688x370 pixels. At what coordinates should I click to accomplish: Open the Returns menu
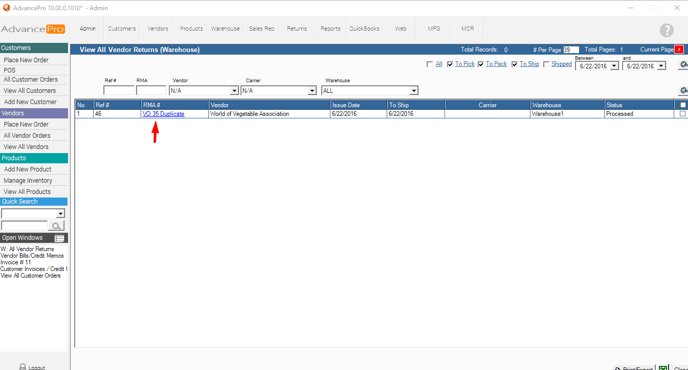coord(297,29)
